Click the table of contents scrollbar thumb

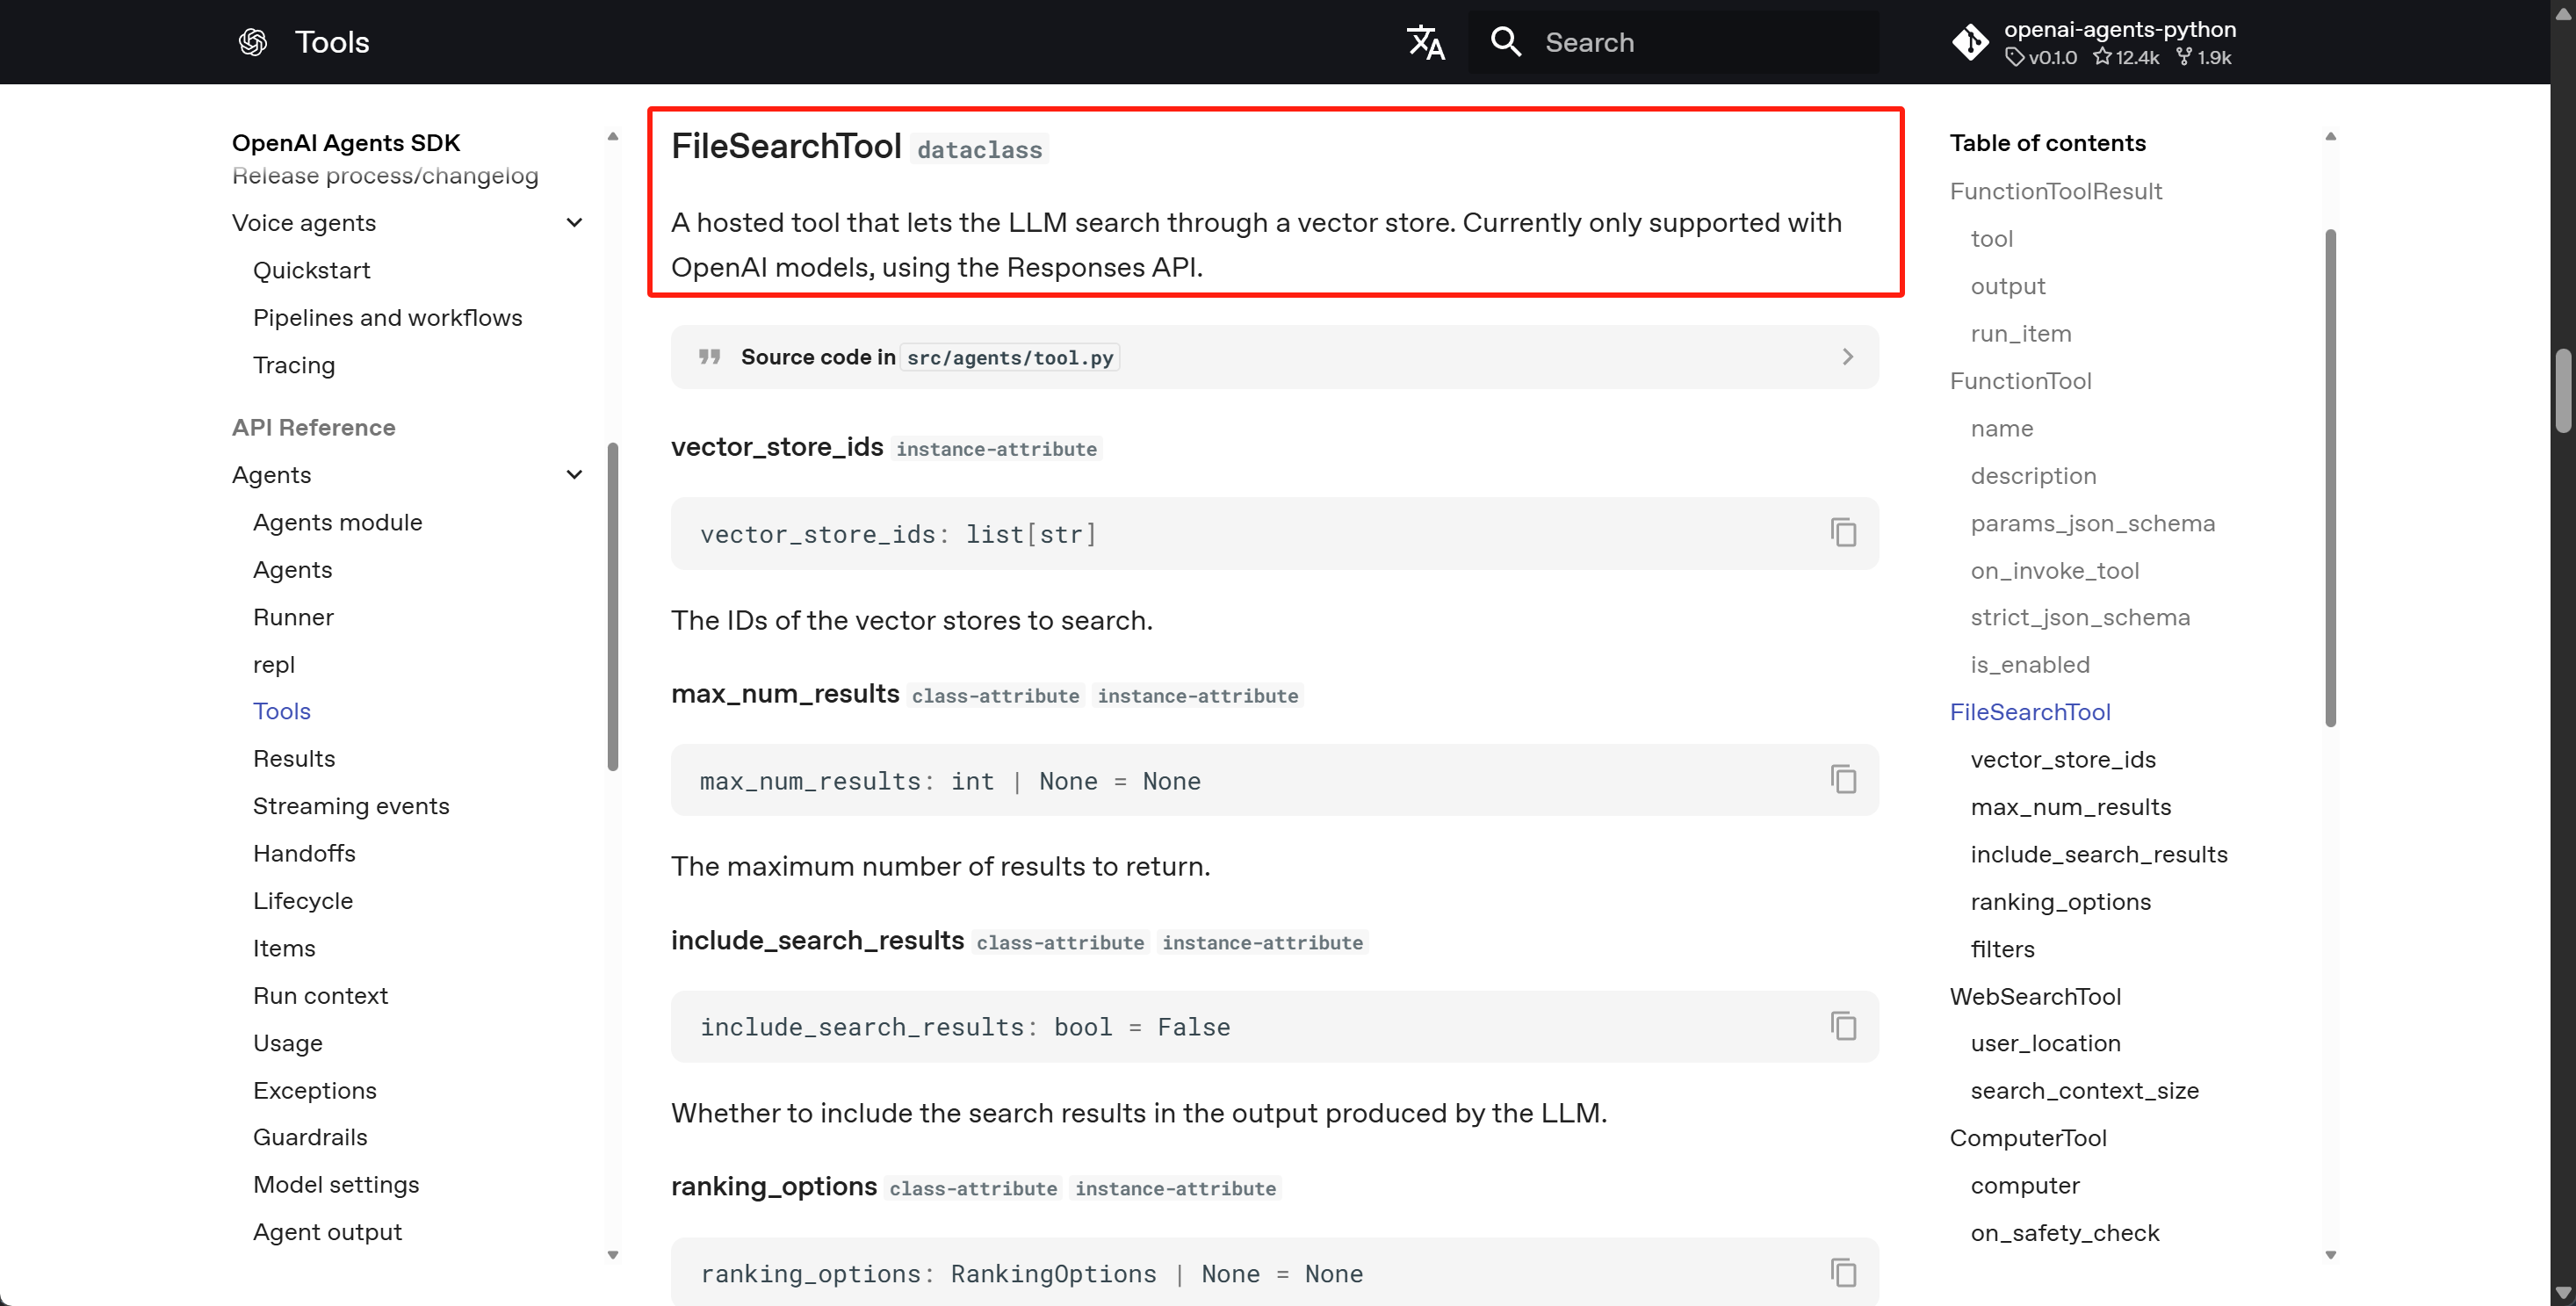pos(2330,478)
